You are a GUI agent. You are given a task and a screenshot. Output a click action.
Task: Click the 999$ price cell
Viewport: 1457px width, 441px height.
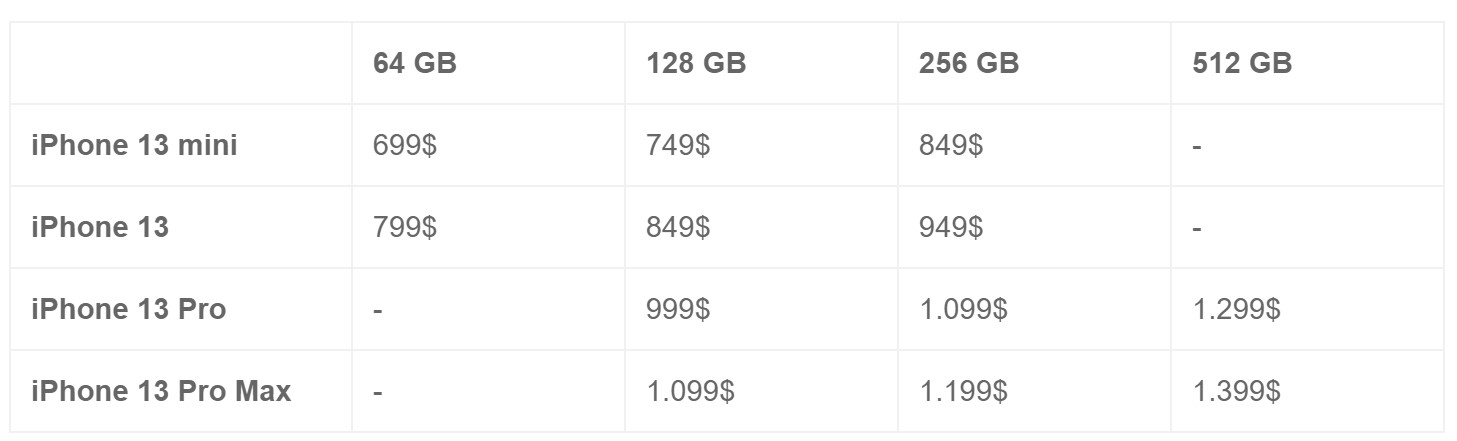coord(678,309)
